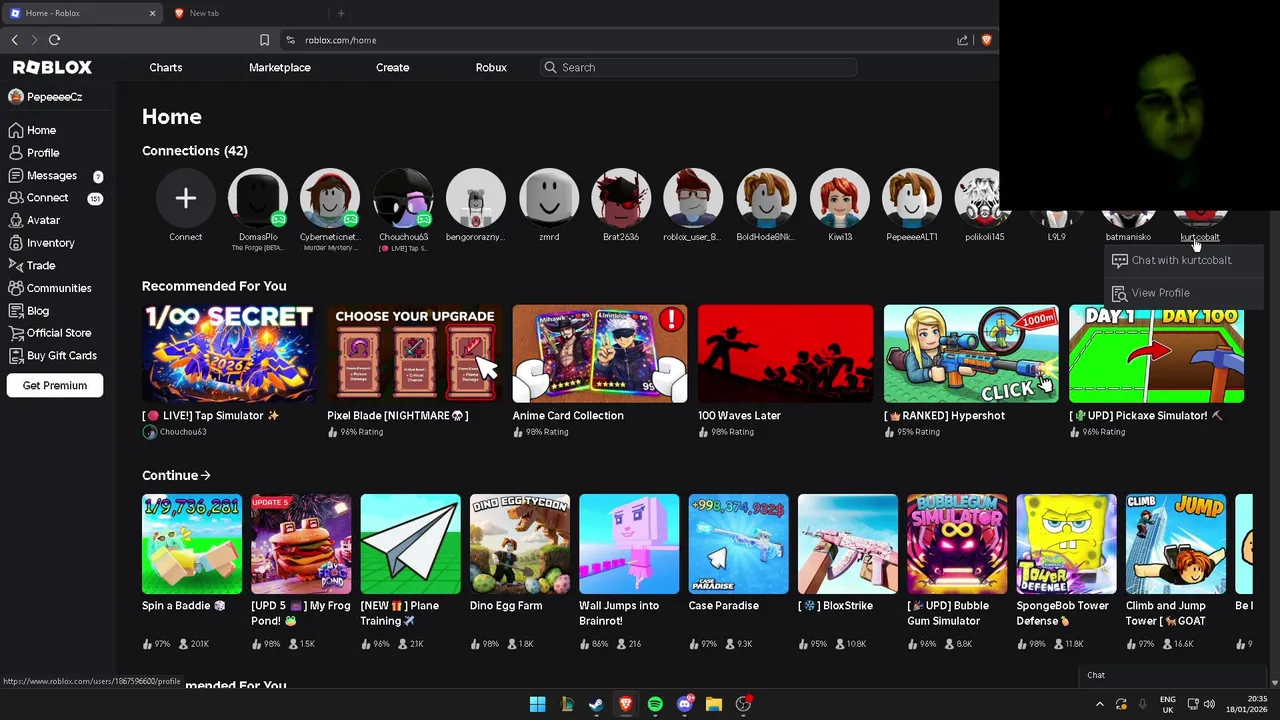Open Spin a Baddie game tile
Viewport: 1280px width, 720px height.
pos(192,544)
